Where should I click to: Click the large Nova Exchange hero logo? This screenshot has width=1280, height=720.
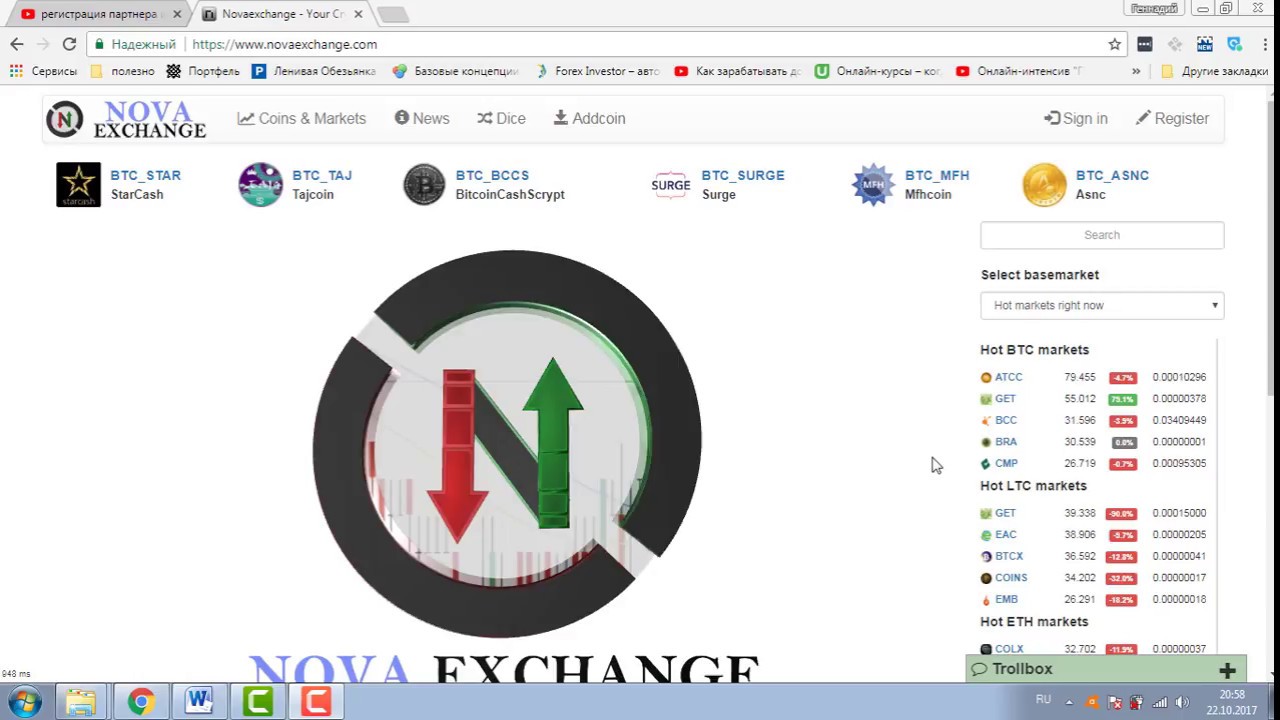click(x=507, y=443)
